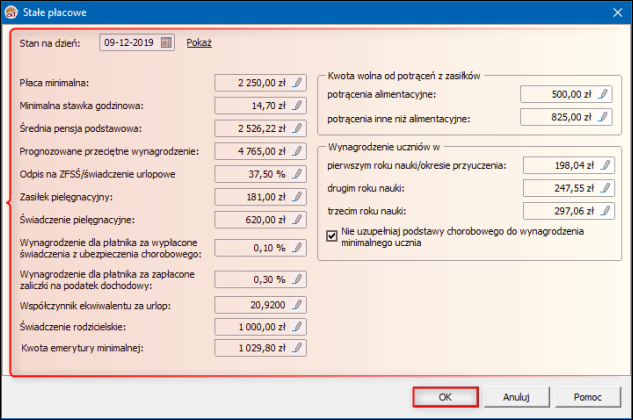
Task: Click the Anuluj button
Action: click(x=516, y=397)
